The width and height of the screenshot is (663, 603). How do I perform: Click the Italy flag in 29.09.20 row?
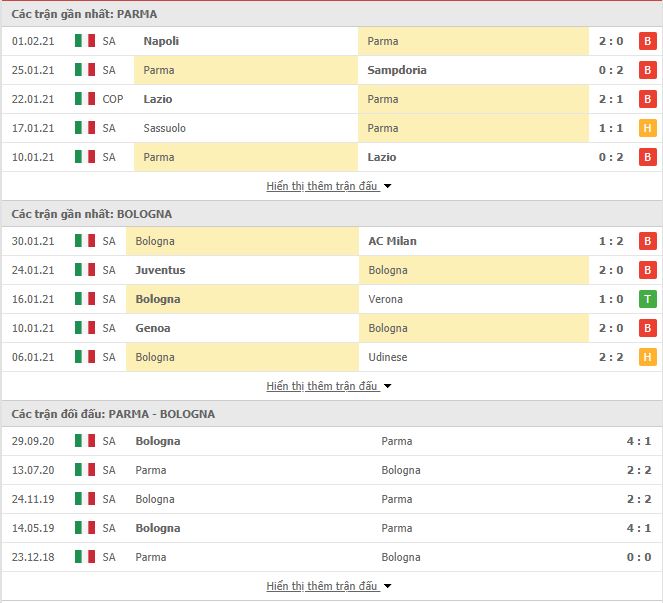point(85,441)
